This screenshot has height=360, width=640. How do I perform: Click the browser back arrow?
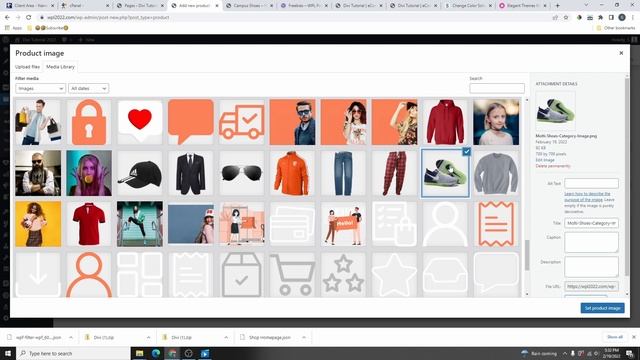coord(7,18)
